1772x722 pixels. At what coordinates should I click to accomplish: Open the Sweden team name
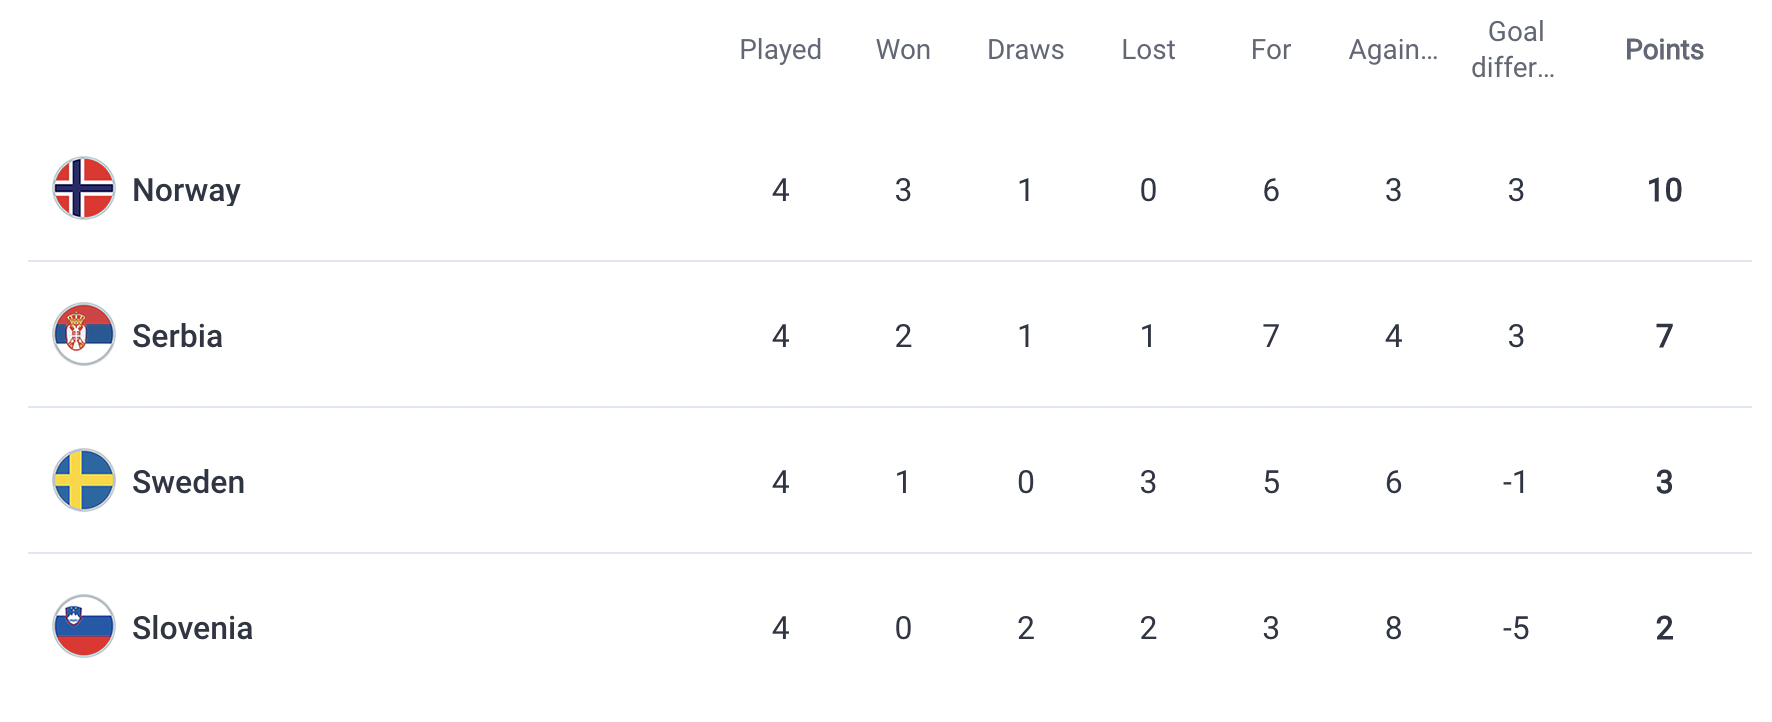[x=188, y=482]
